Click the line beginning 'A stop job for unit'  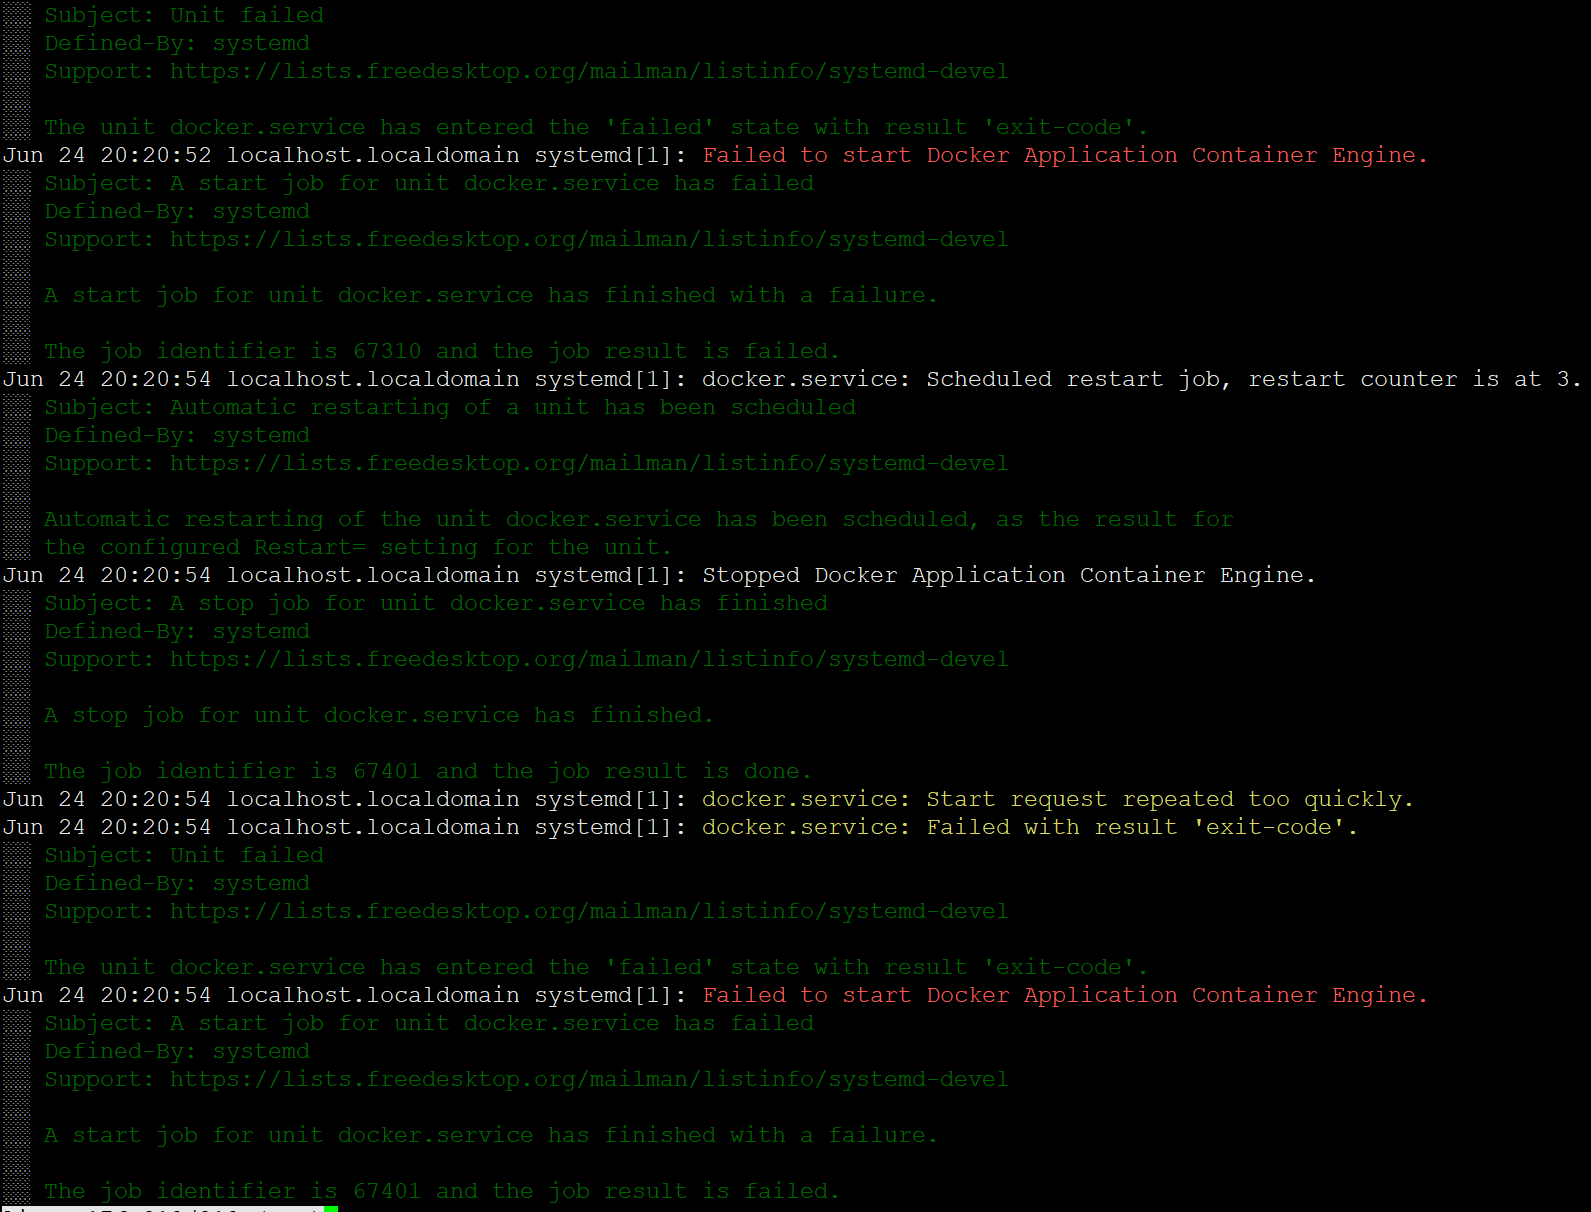coord(379,715)
